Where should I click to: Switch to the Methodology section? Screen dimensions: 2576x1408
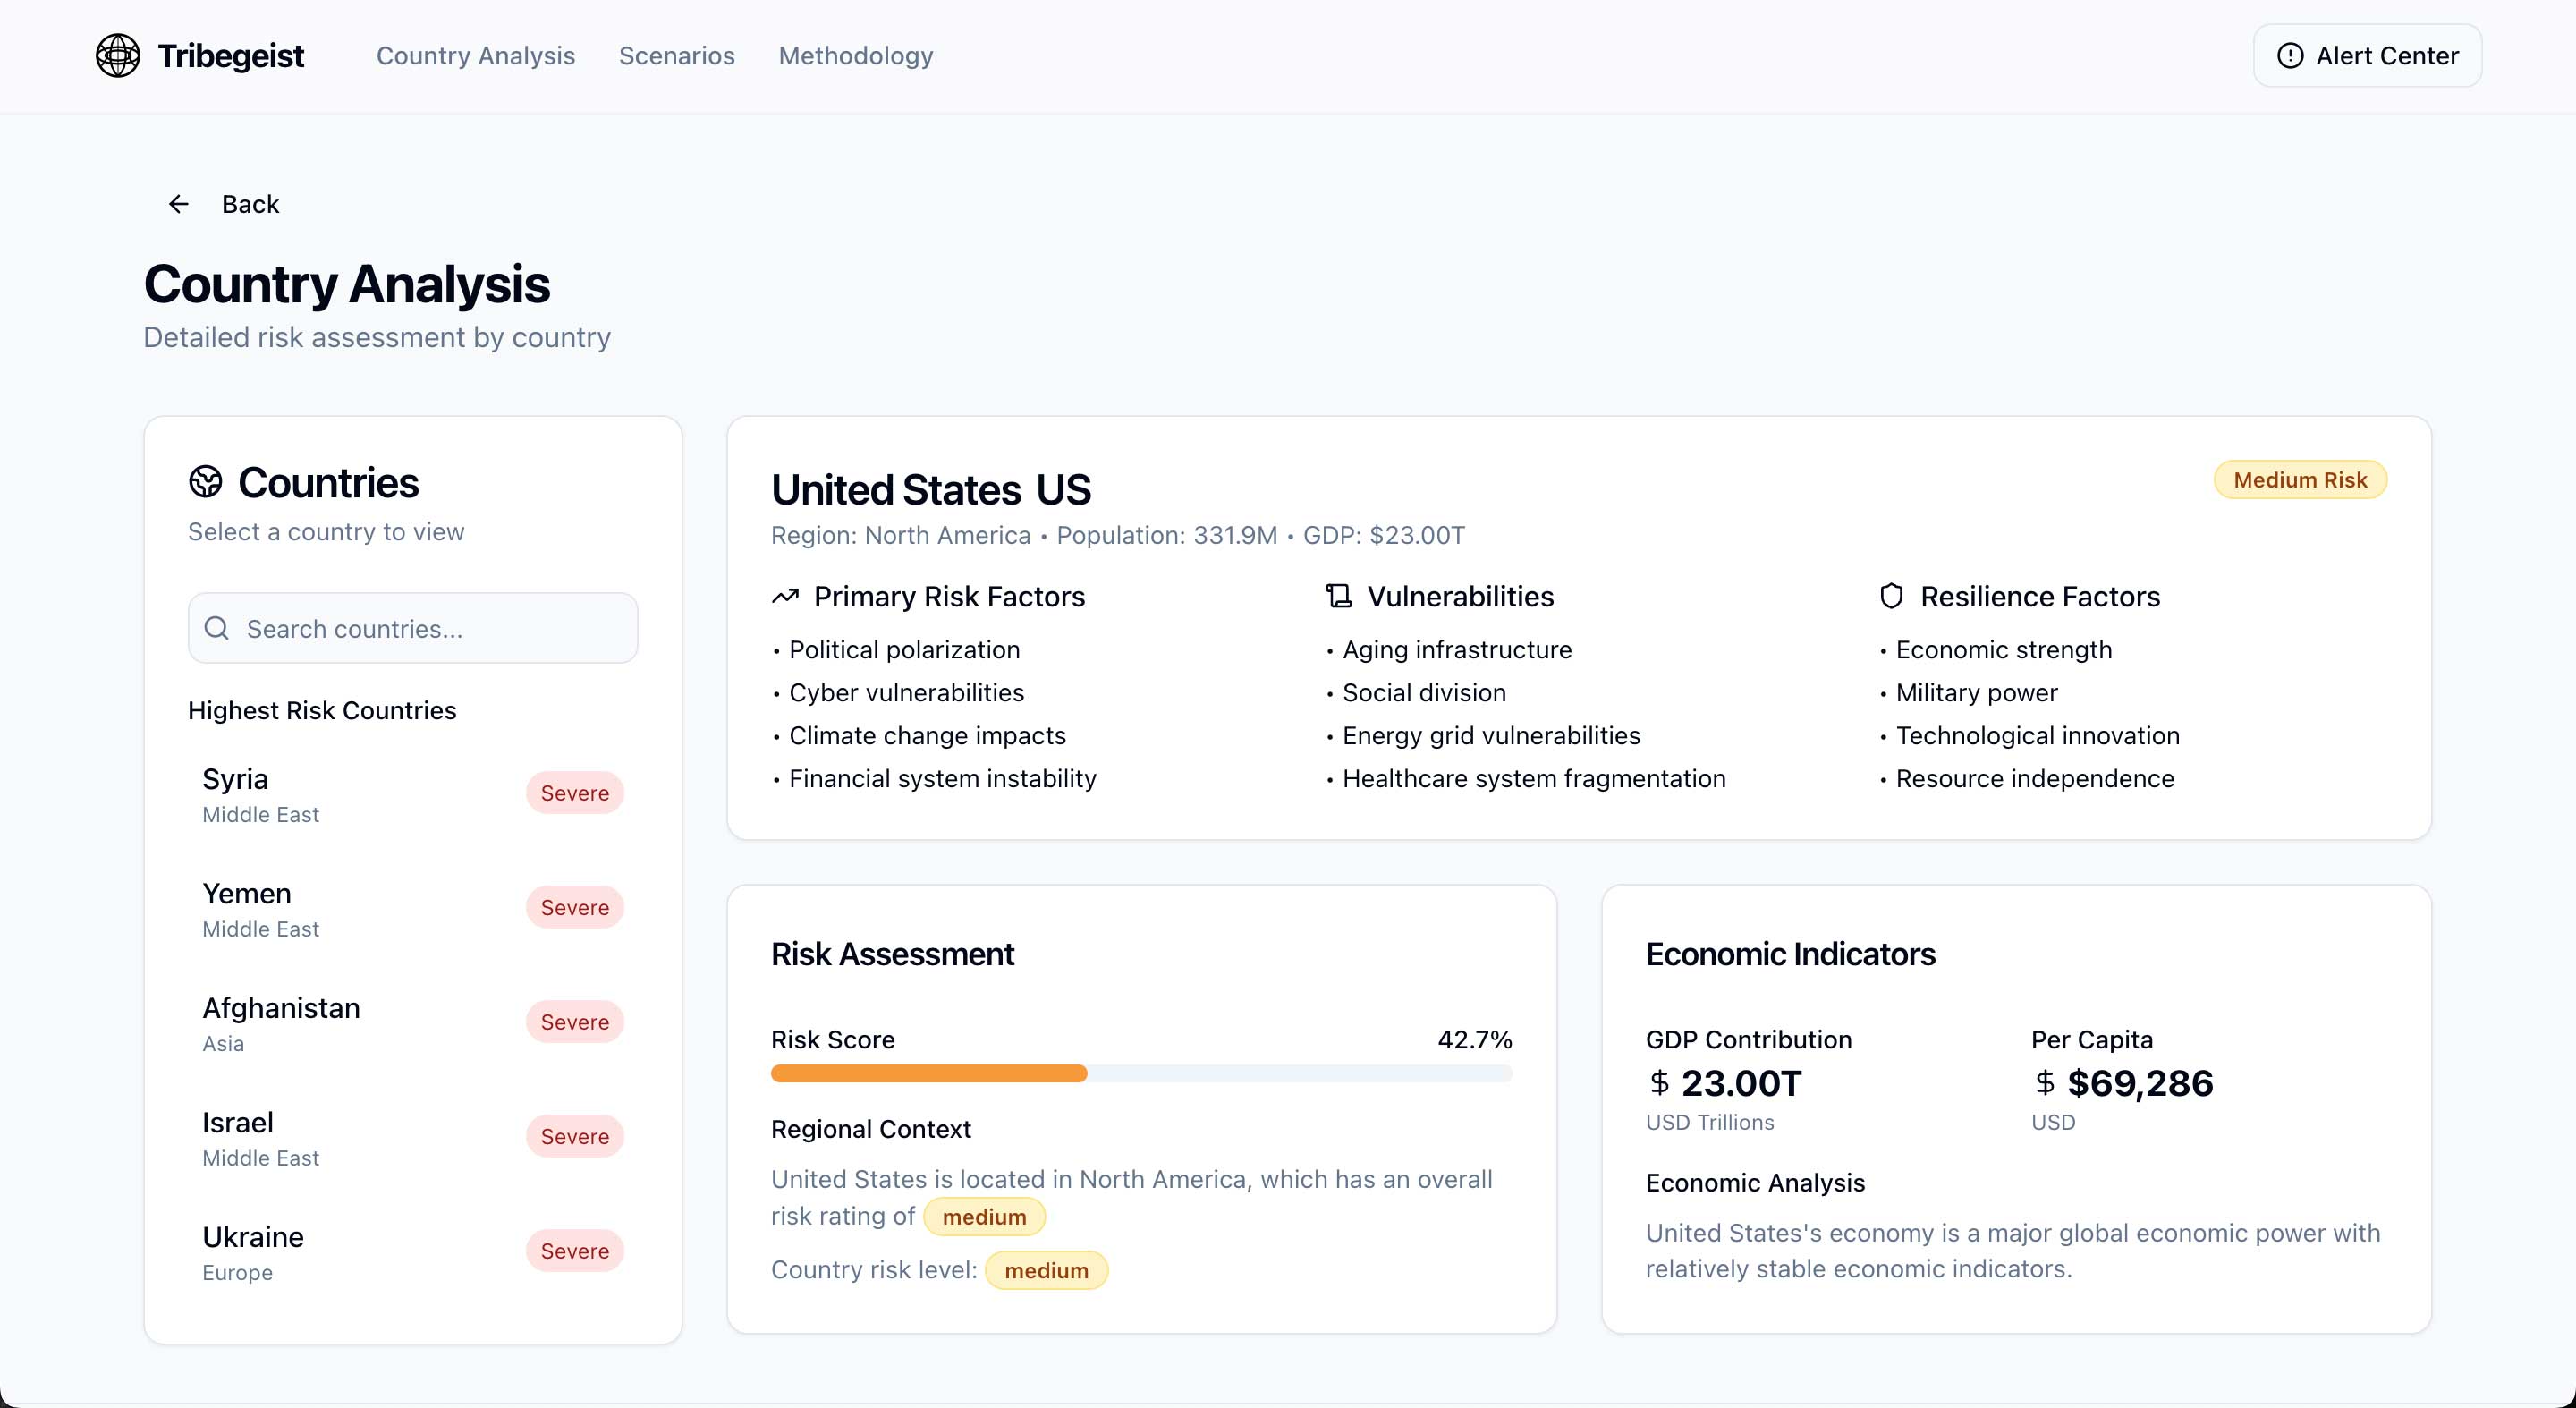pos(855,56)
